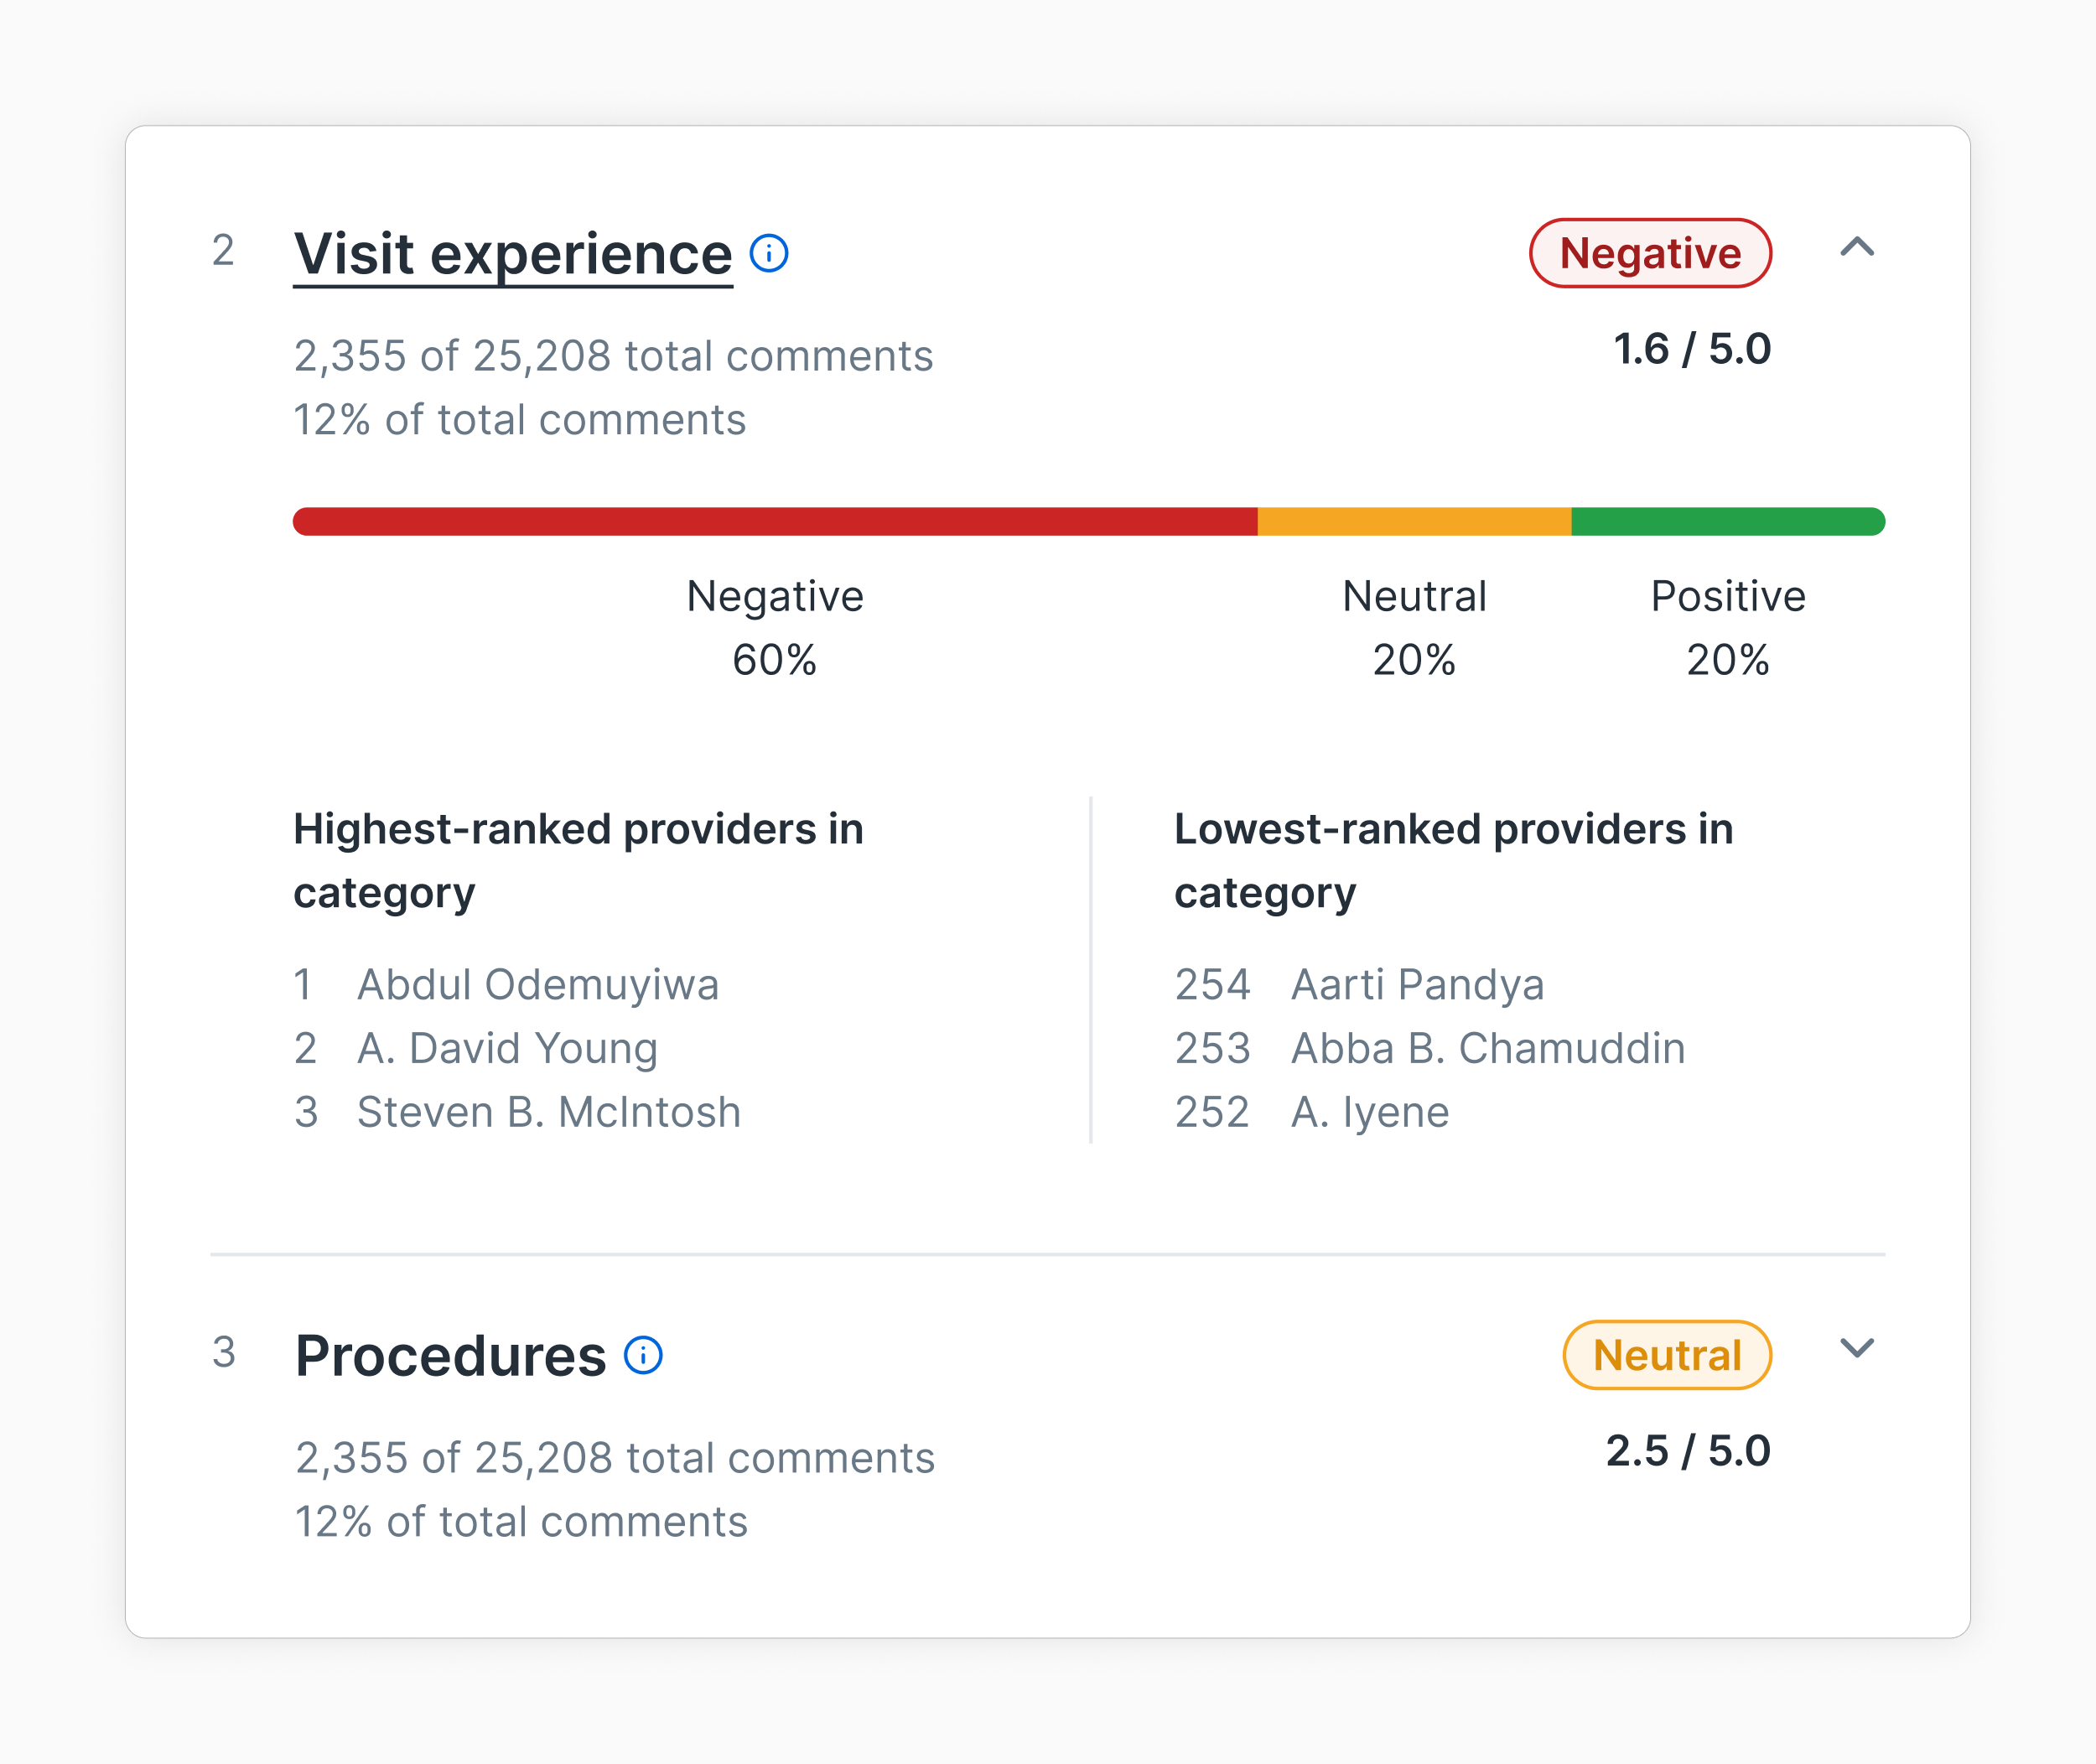Click info icon beside Procedures heading
This screenshot has height=1764, width=2096.
(643, 1355)
